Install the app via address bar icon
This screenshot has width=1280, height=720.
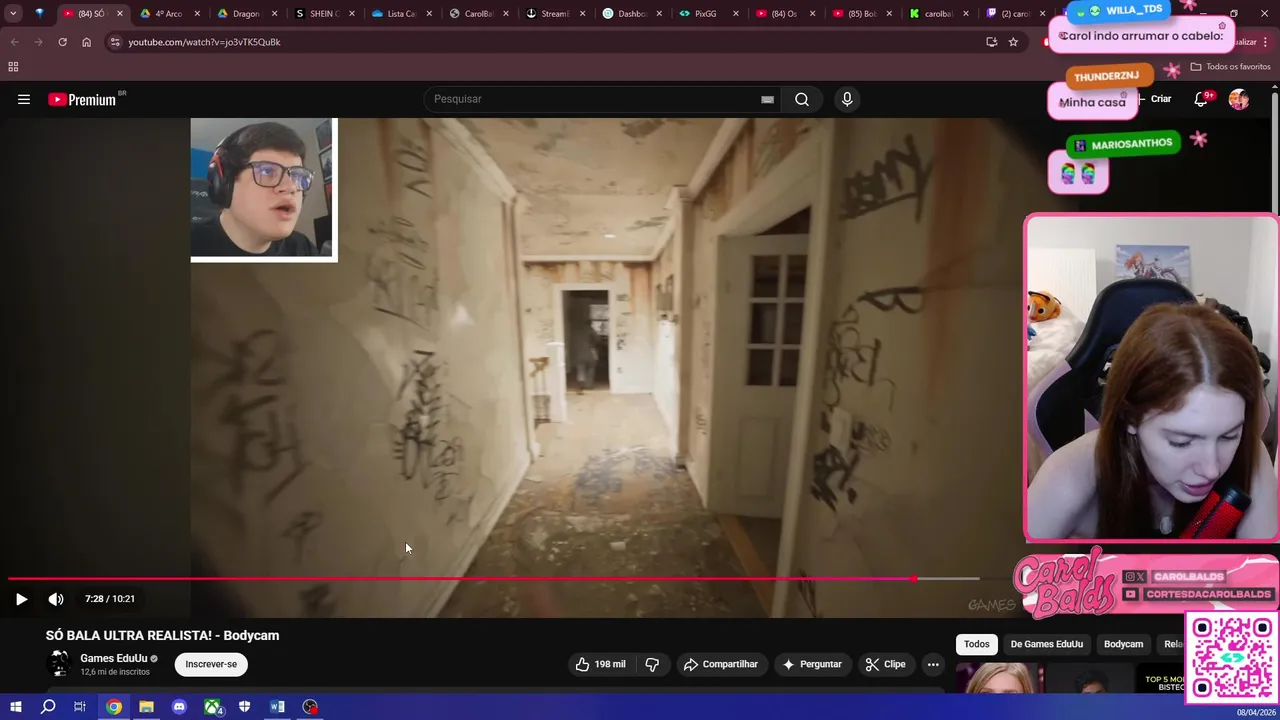pyautogui.click(x=991, y=42)
